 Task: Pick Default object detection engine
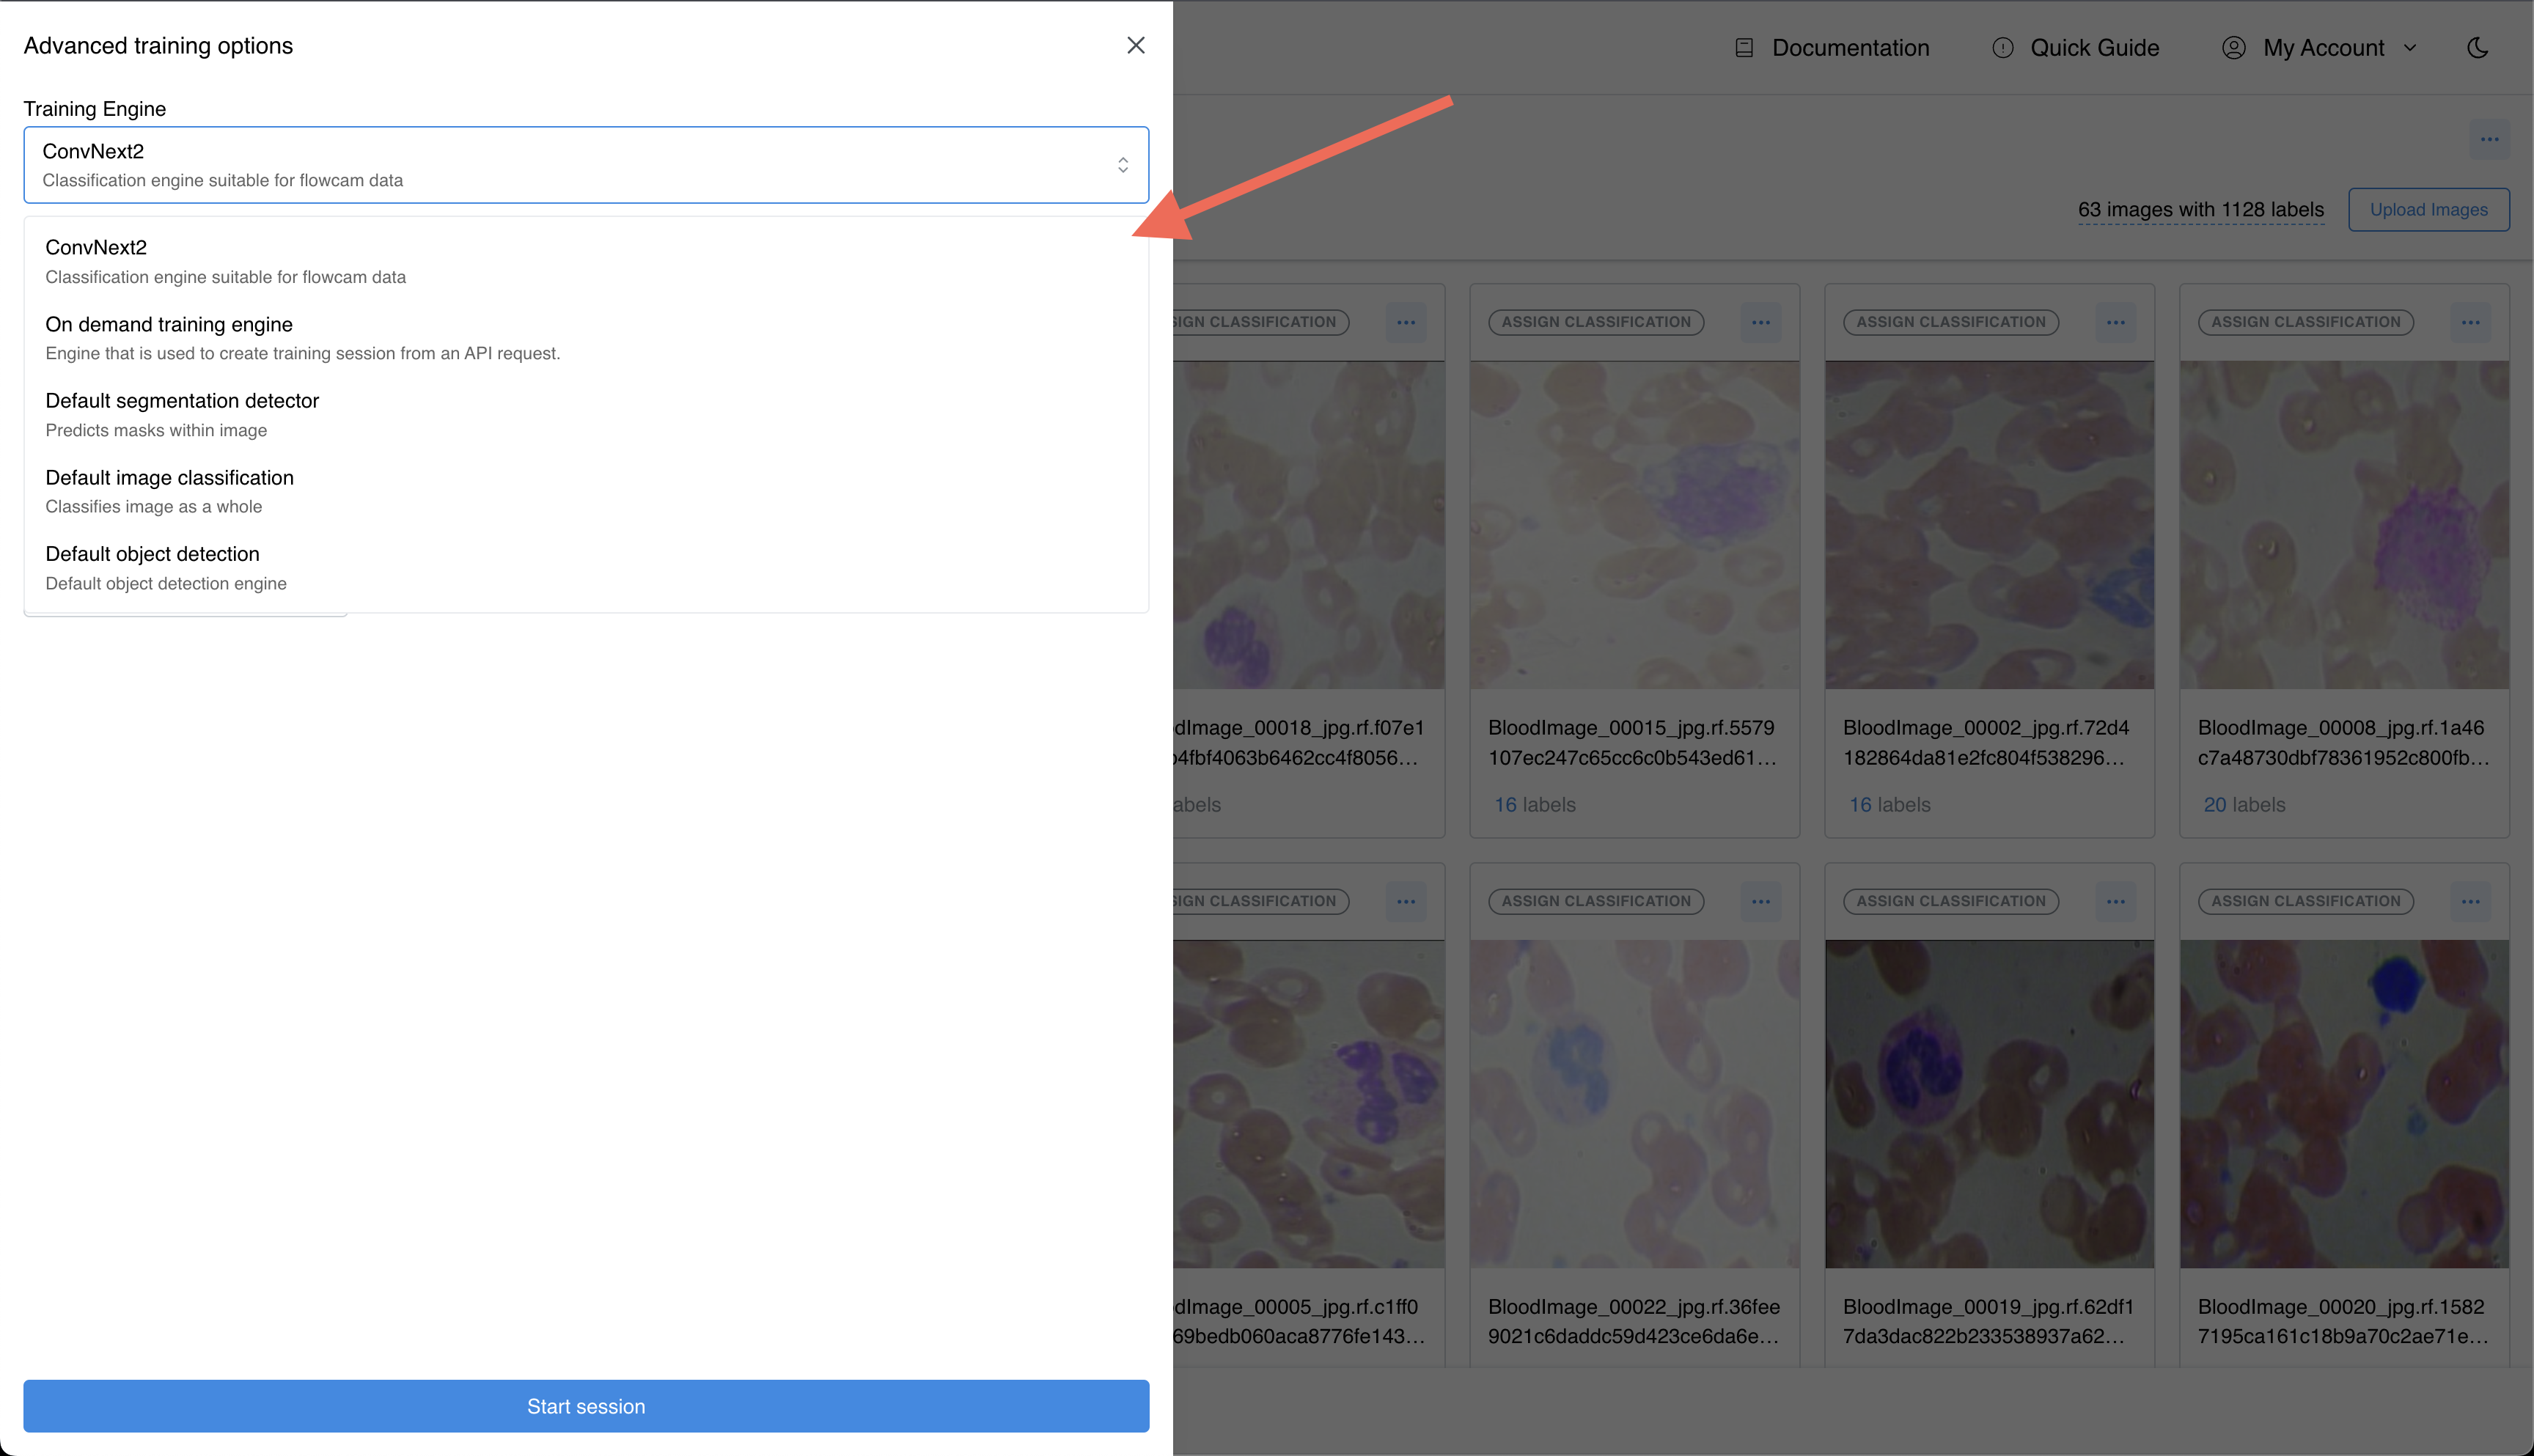pyautogui.click(x=586, y=568)
